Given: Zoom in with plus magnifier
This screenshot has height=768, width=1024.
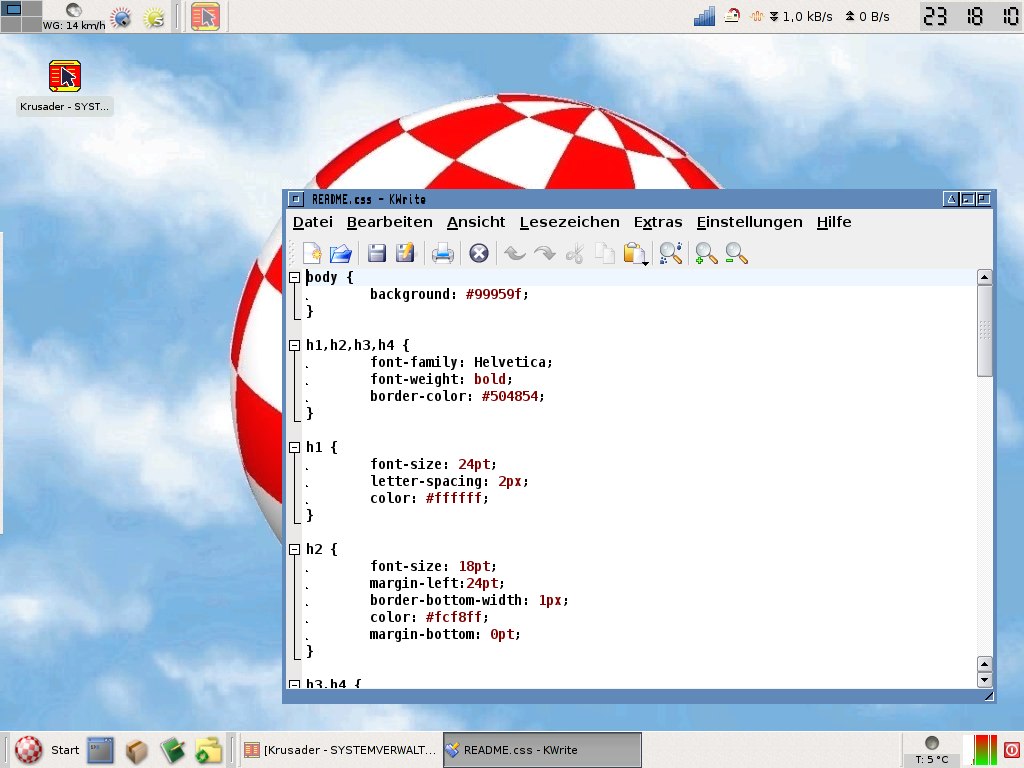Looking at the screenshot, I should (706, 253).
